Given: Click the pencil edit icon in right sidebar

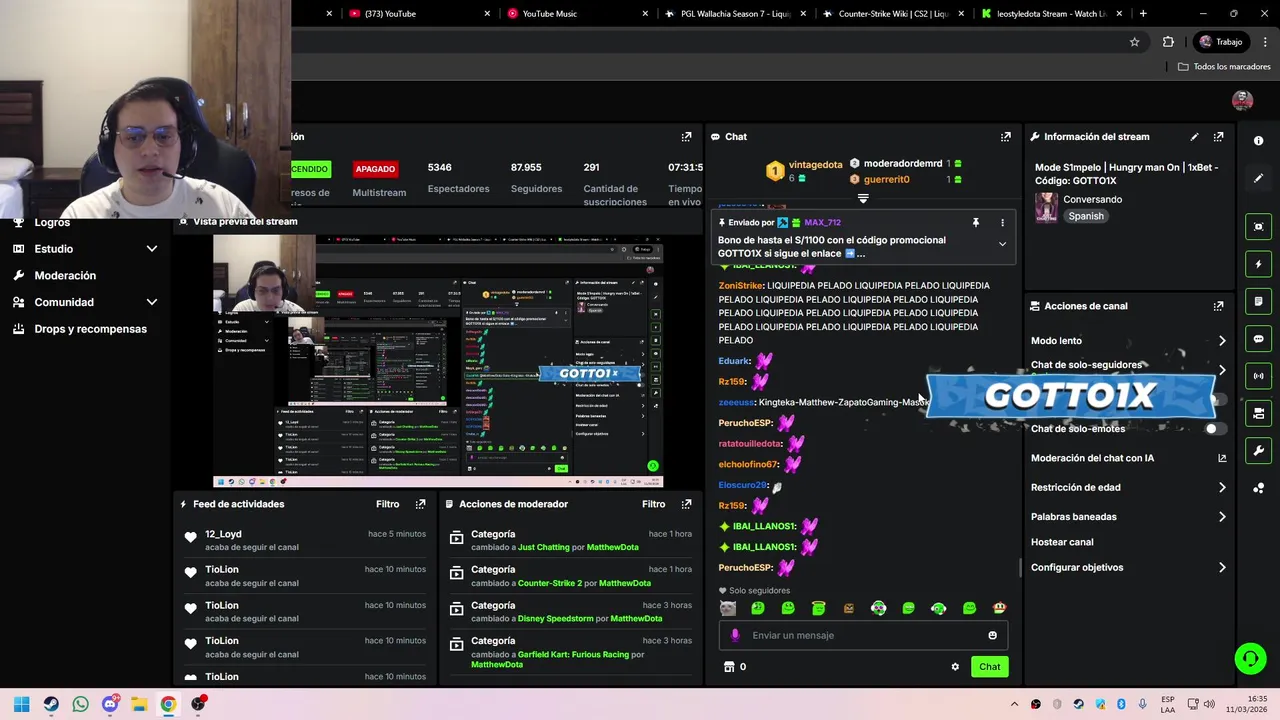Looking at the screenshot, I should 1258,178.
